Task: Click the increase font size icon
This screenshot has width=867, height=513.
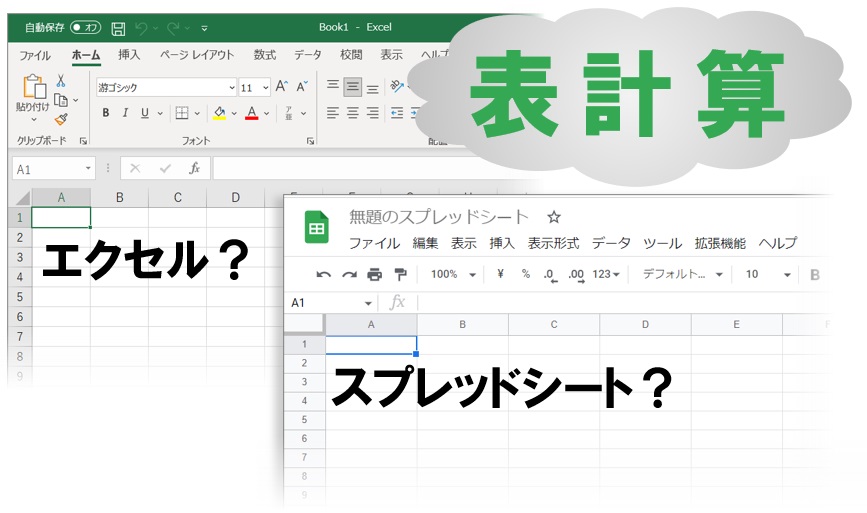Action: [x=281, y=86]
